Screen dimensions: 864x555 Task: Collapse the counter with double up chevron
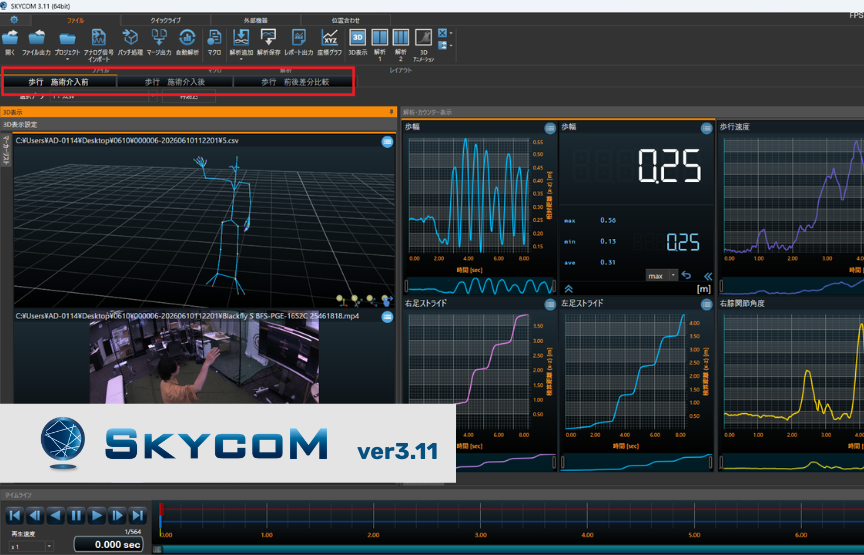569,289
